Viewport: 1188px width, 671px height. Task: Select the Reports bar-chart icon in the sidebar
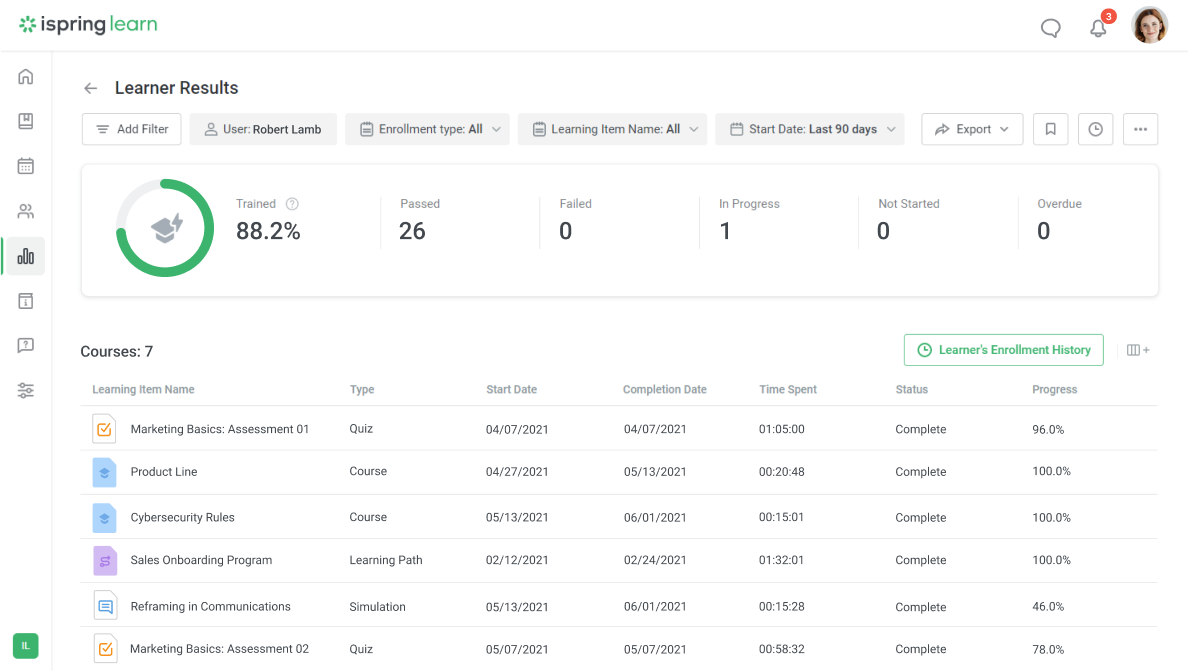(25, 256)
